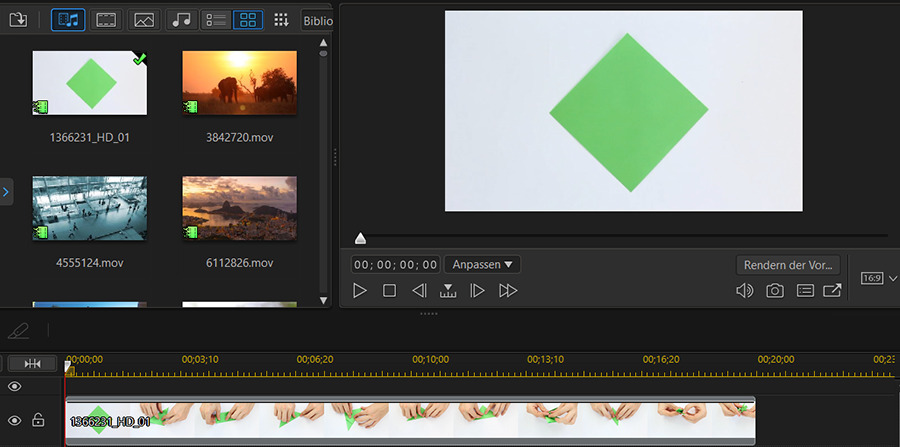Click the 6112826.mov file name

click(239, 263)
